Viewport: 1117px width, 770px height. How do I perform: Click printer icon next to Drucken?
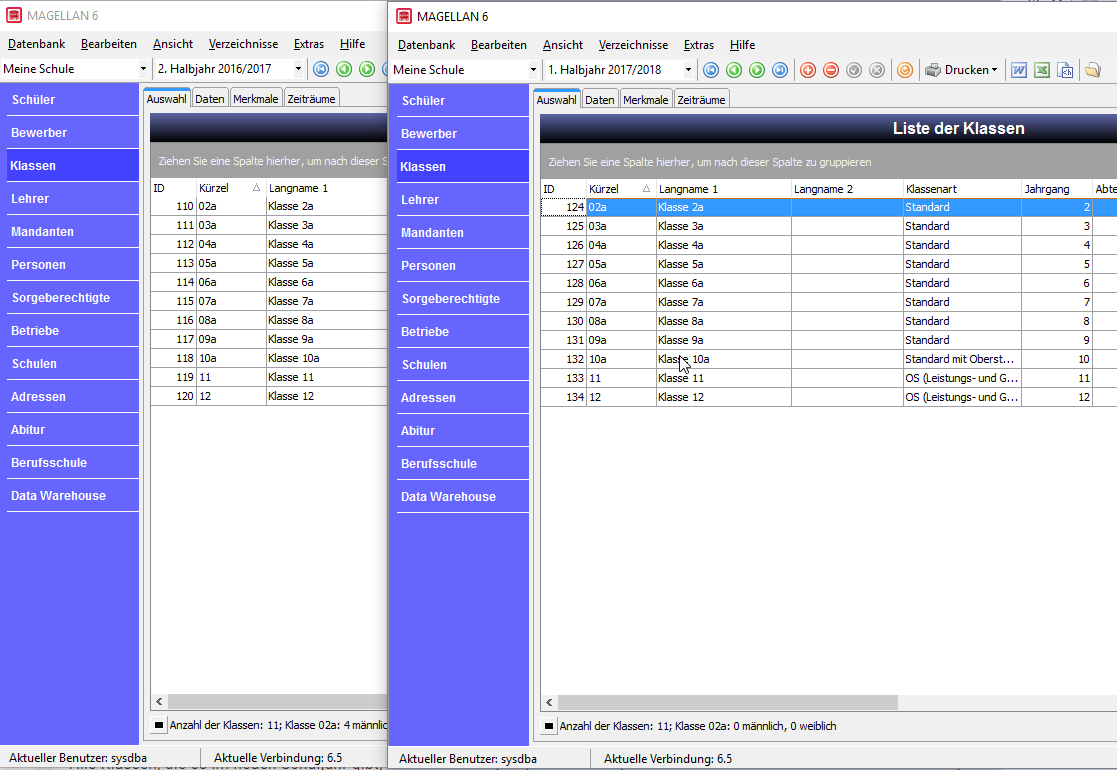(x=932, y=70)
